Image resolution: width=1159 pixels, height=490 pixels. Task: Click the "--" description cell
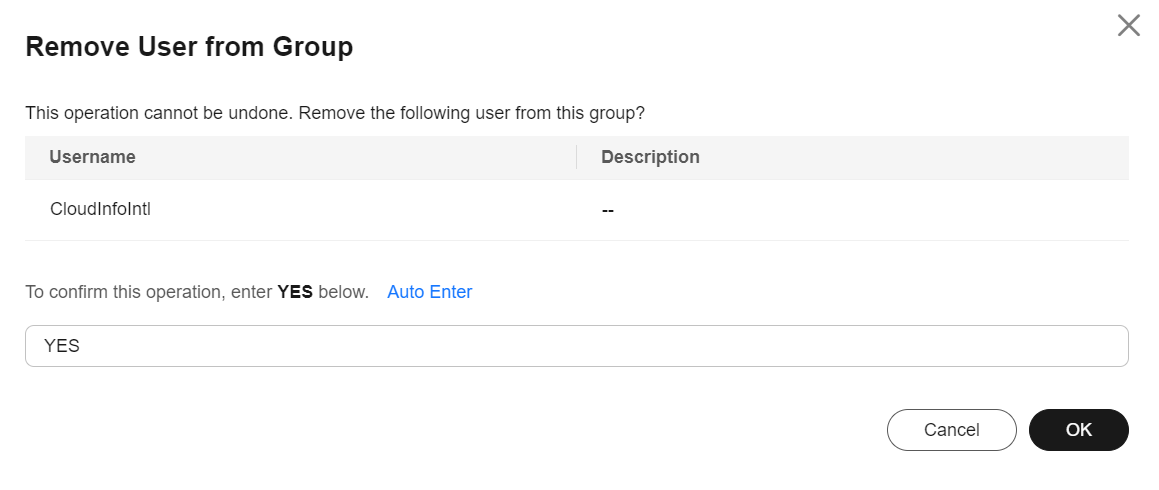coord(607,211)
